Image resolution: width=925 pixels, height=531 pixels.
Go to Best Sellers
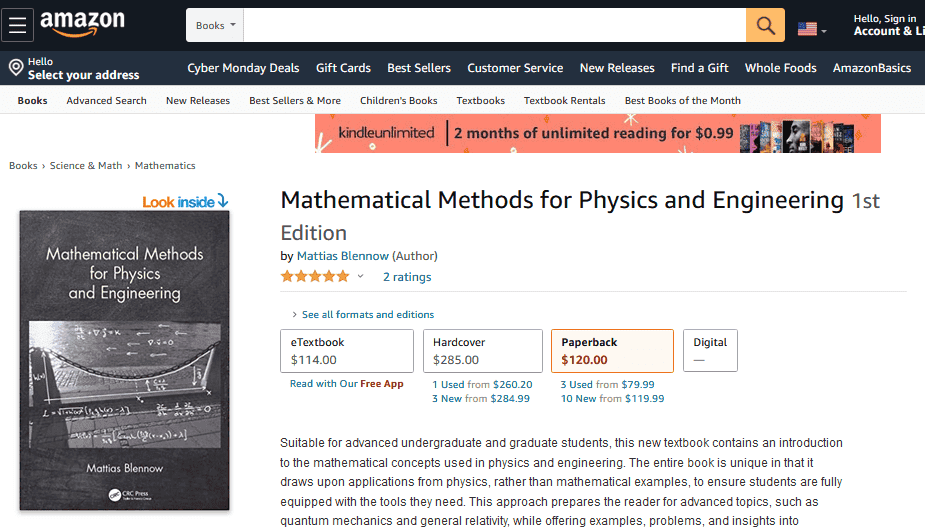pos(419,68)
